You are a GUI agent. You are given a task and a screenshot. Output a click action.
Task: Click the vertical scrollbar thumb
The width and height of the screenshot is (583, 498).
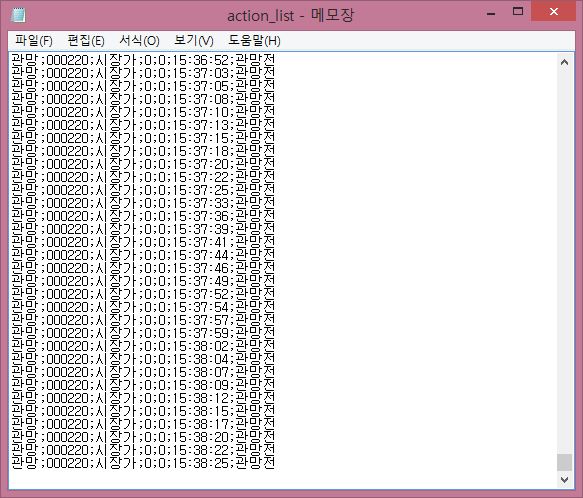coord(564,462)
